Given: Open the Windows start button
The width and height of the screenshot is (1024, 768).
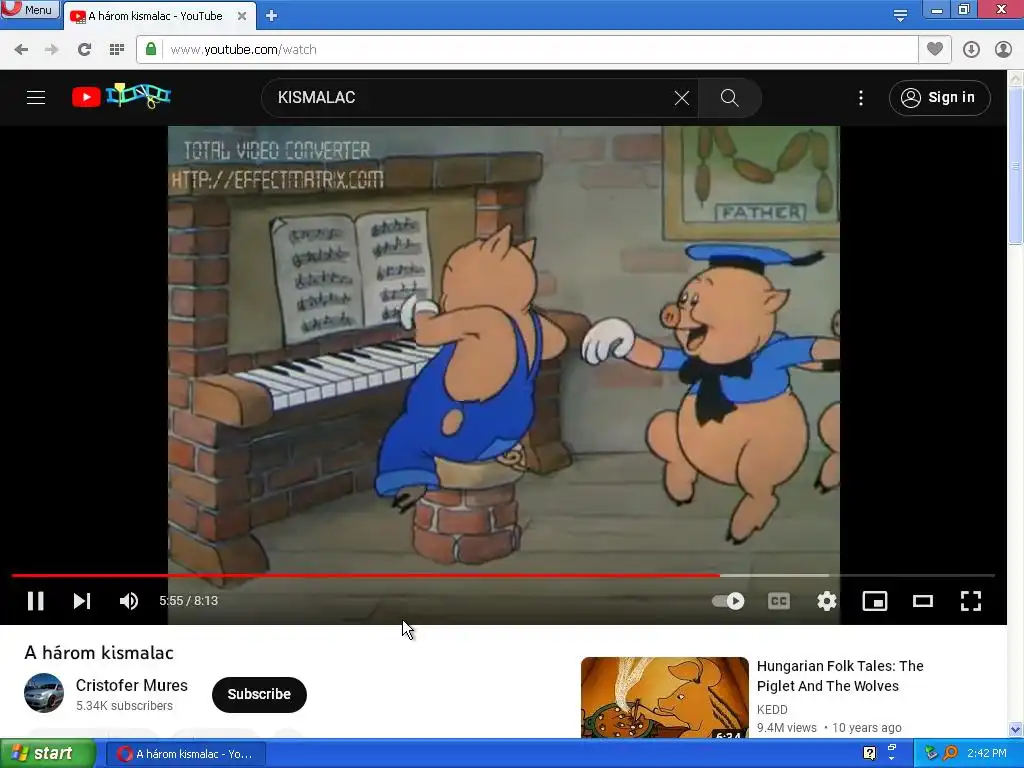Looking at the screenshot, I should [x=48, y=754].
